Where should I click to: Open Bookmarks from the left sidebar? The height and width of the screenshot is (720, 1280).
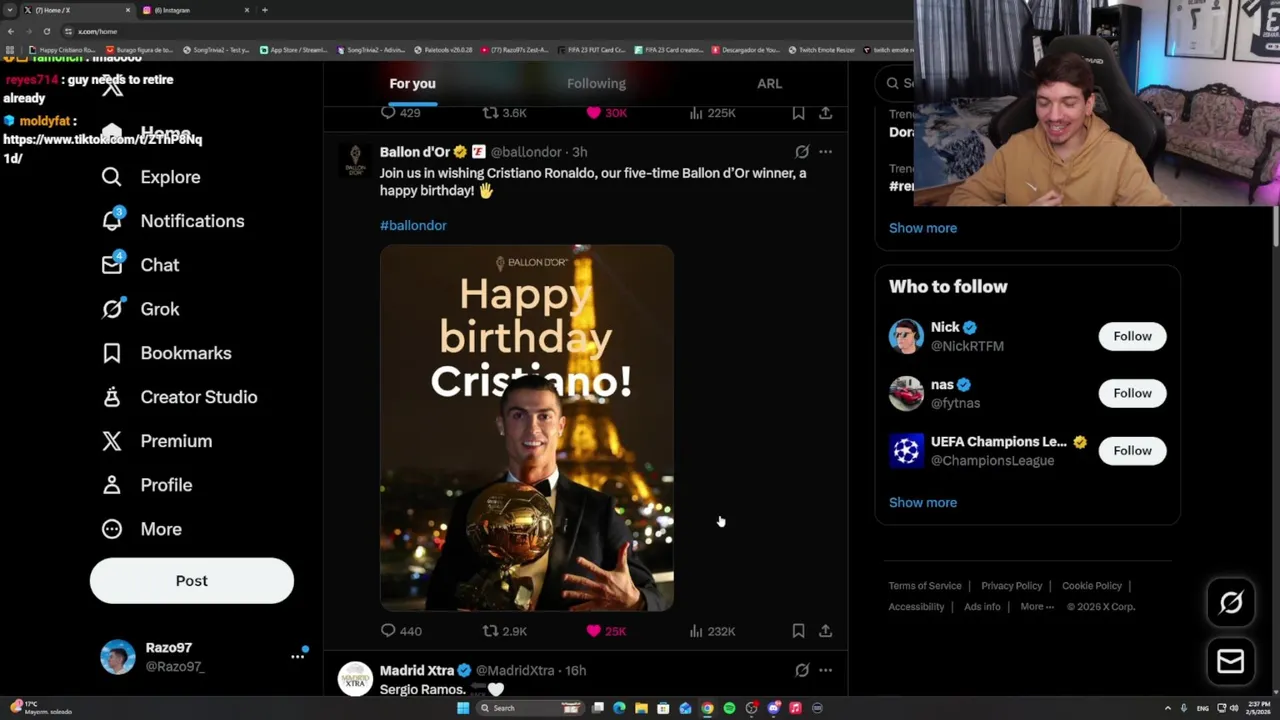pyautogui.click(x=166, y=353)
